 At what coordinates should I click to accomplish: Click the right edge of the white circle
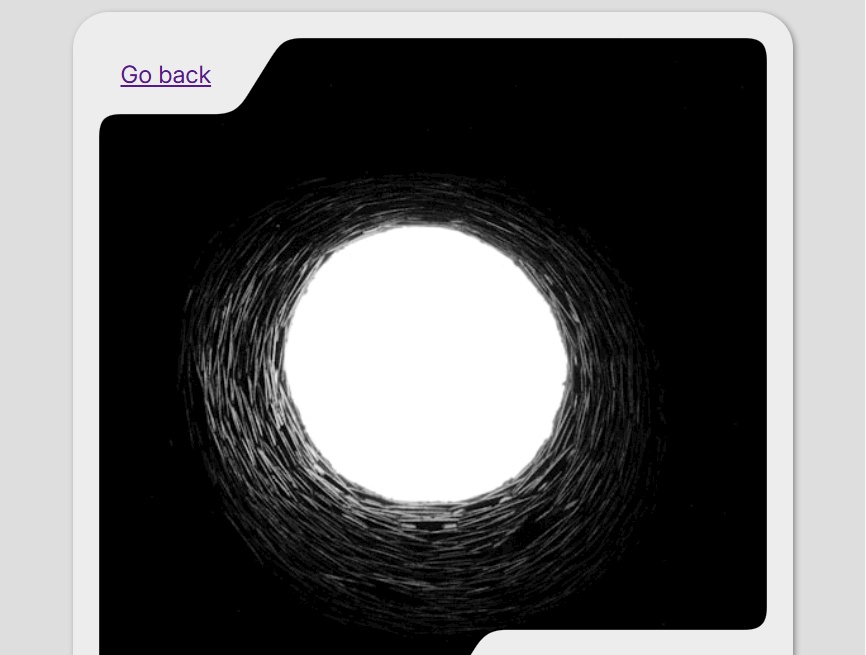567,362
